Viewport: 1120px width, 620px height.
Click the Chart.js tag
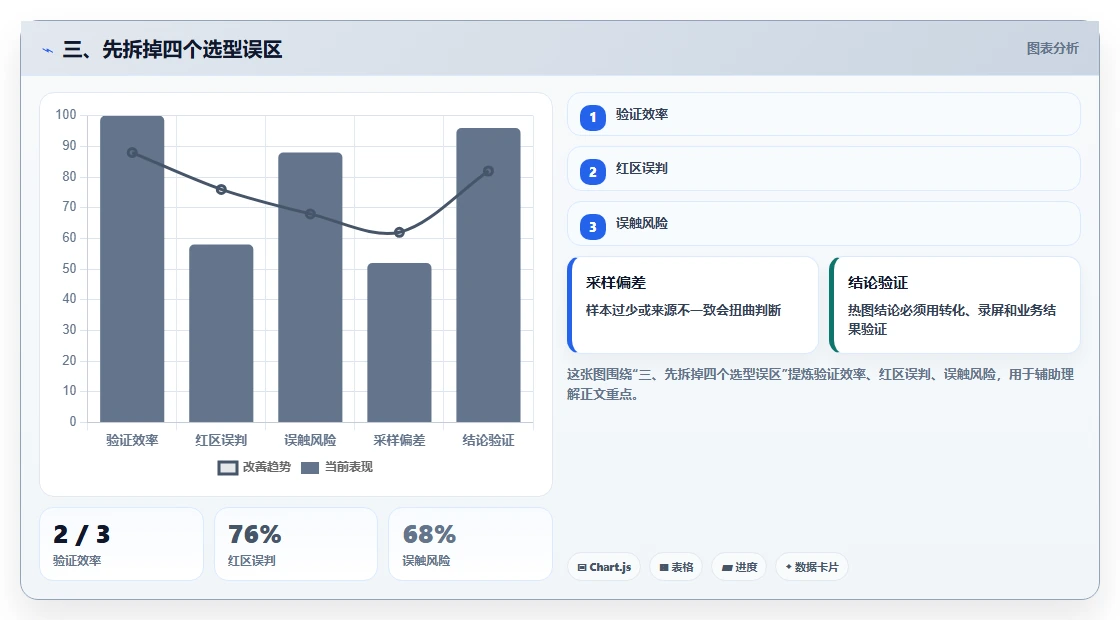click(604, 567)
